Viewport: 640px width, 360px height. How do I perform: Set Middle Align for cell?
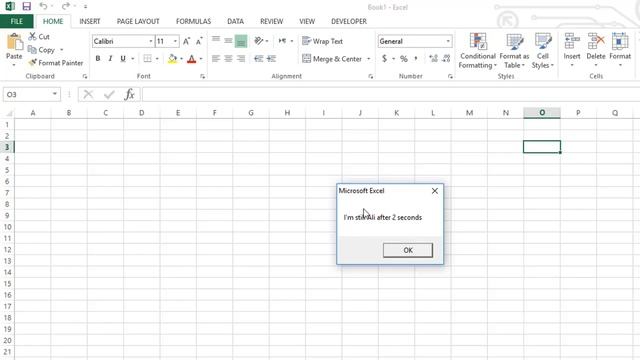[x=228, y=41]
